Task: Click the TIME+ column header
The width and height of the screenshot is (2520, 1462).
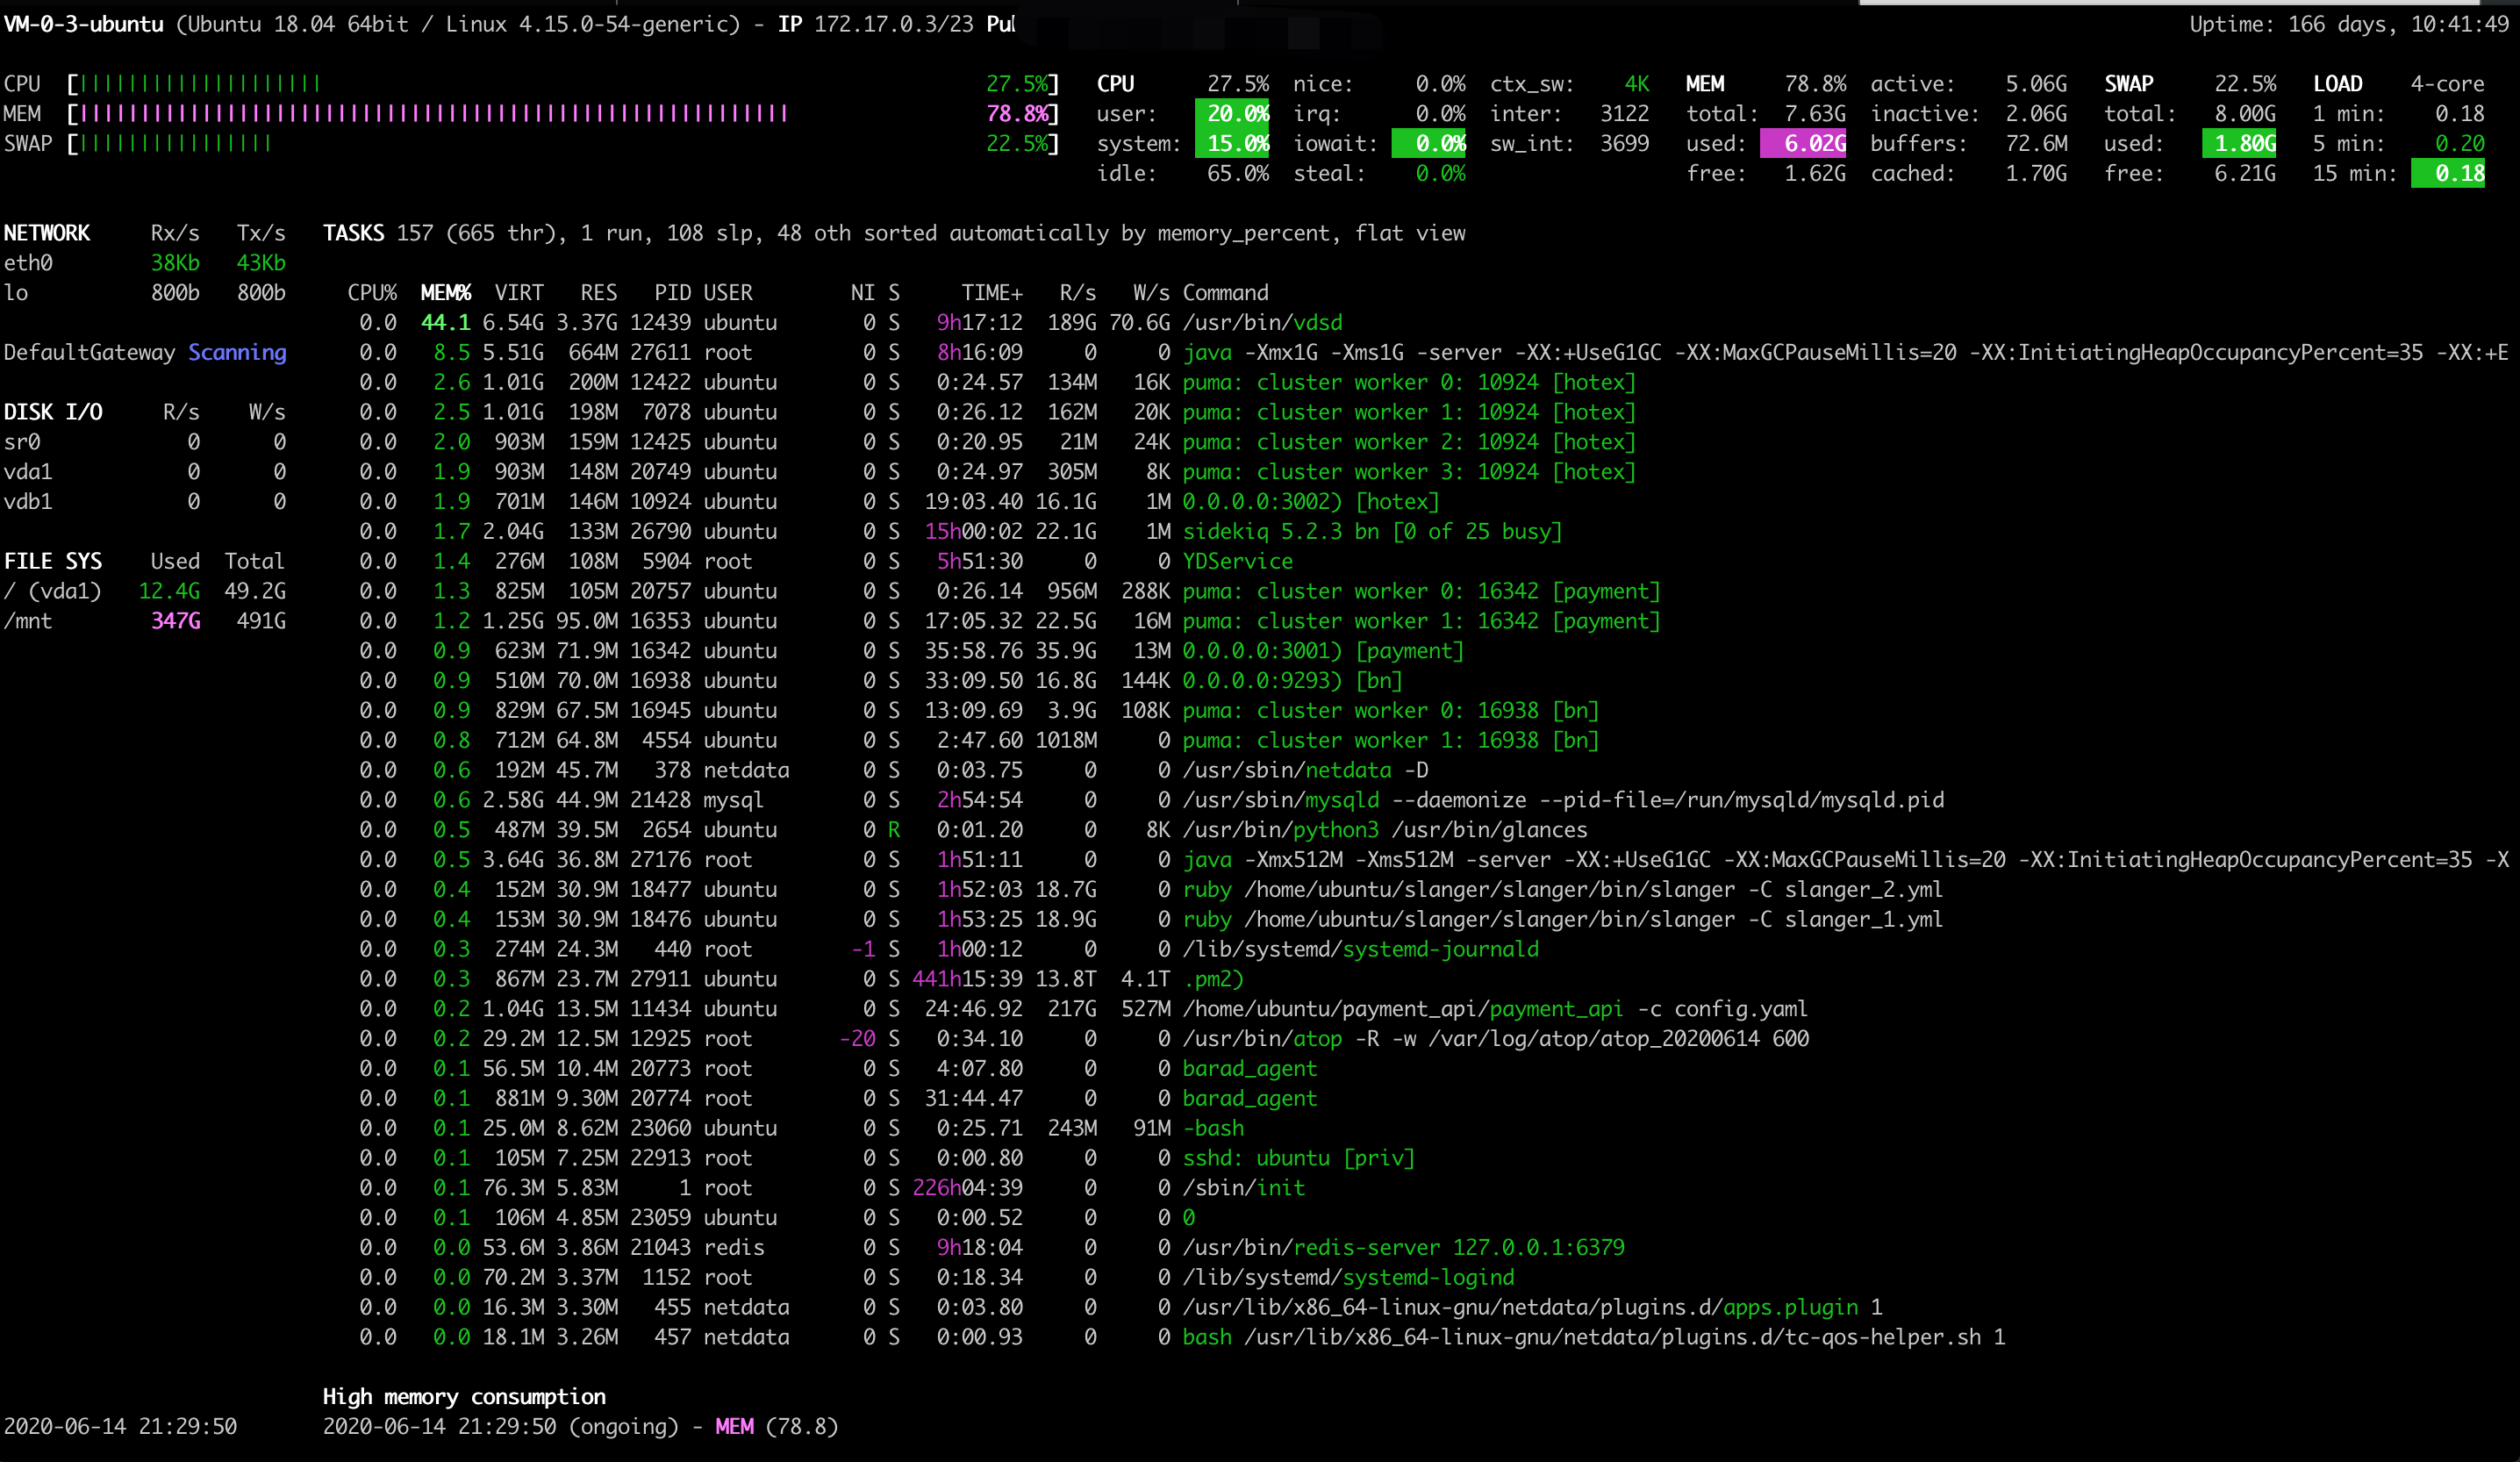Action: [992, 293]
